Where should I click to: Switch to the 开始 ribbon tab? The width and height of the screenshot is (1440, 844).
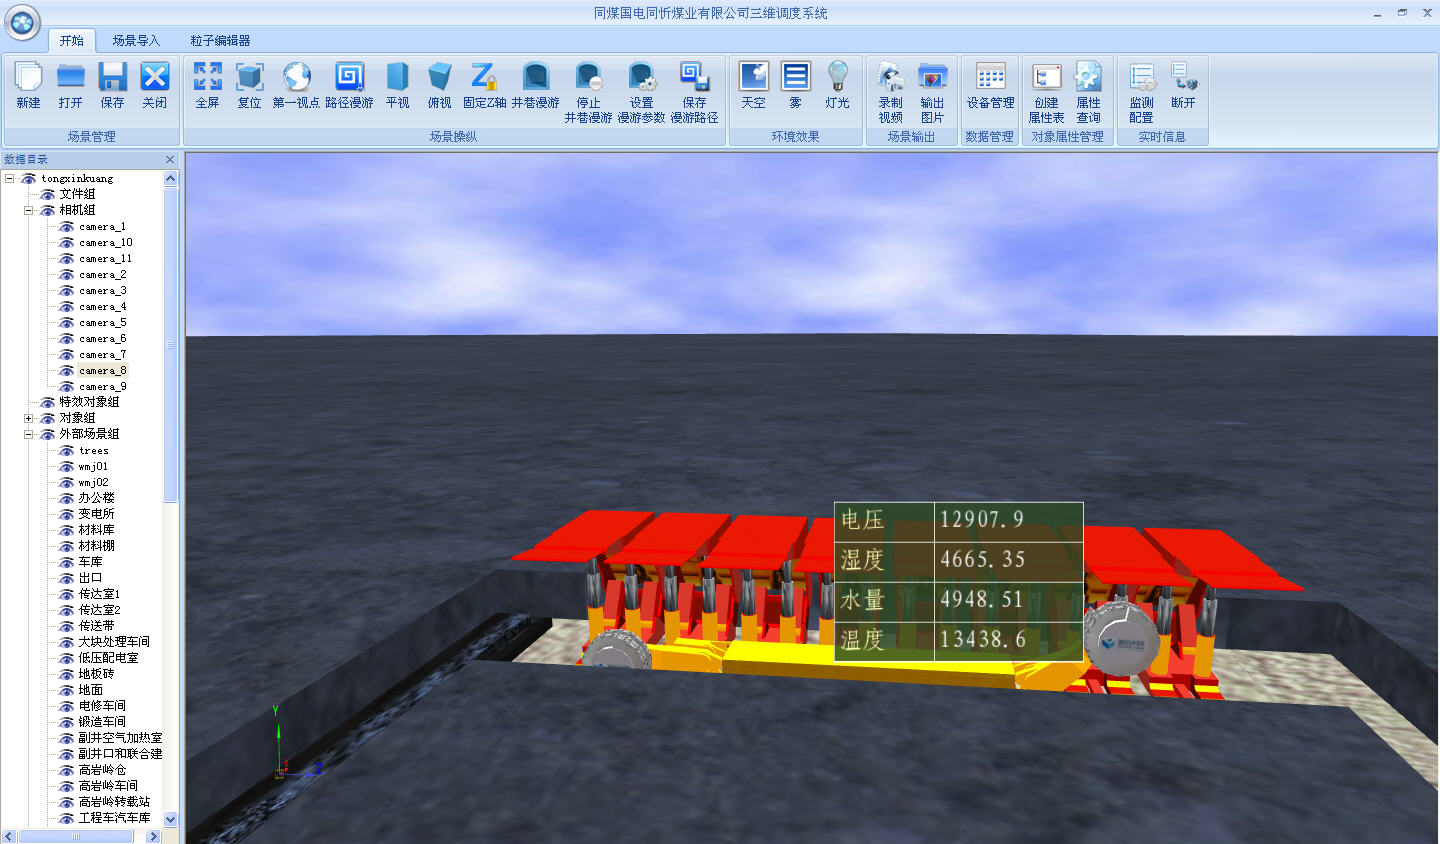[x=71, y=40]
